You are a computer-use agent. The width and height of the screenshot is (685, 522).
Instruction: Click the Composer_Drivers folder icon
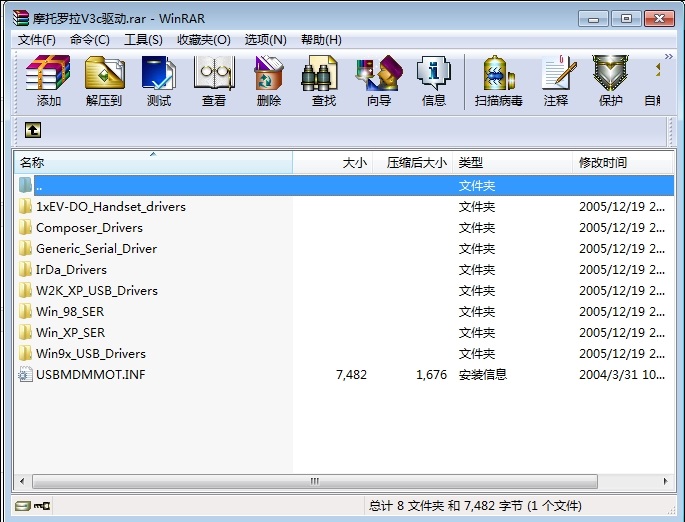[25, 227]
